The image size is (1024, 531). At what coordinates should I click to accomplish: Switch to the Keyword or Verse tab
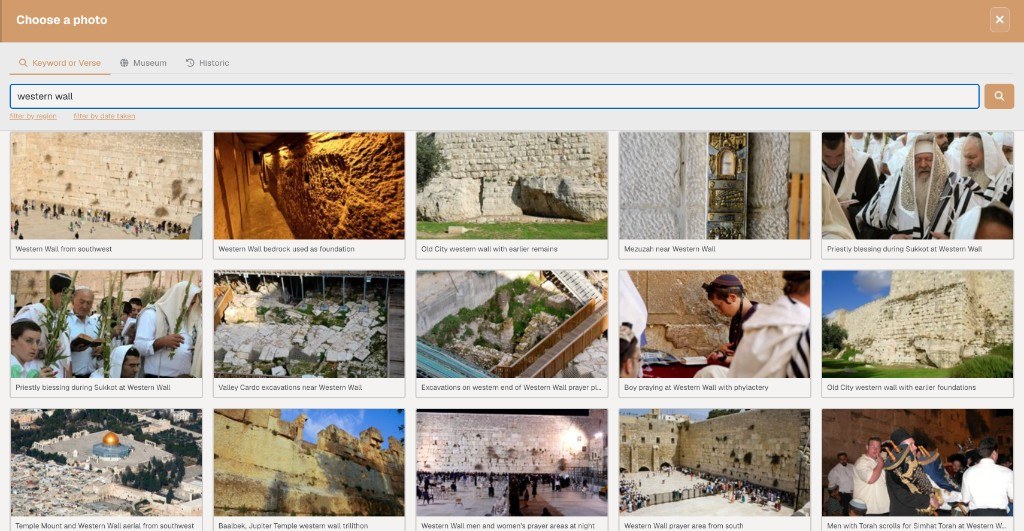click(60, 63)
